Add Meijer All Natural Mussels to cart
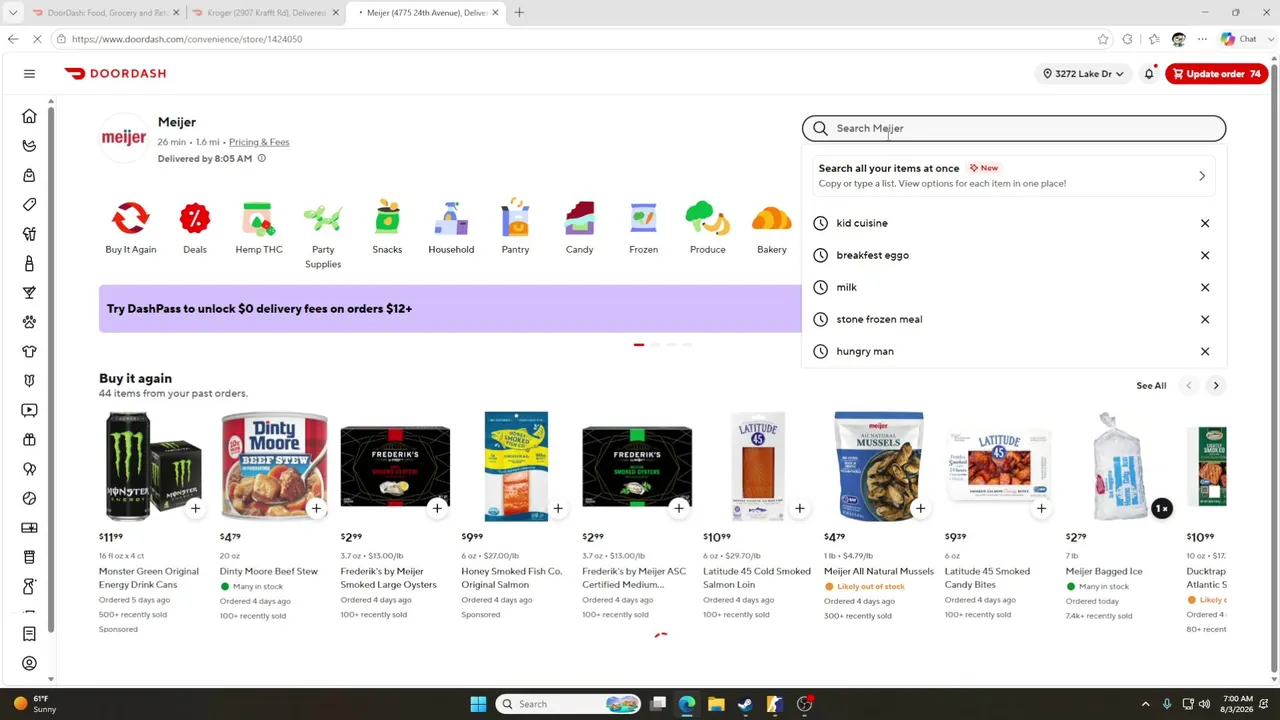 920,508
